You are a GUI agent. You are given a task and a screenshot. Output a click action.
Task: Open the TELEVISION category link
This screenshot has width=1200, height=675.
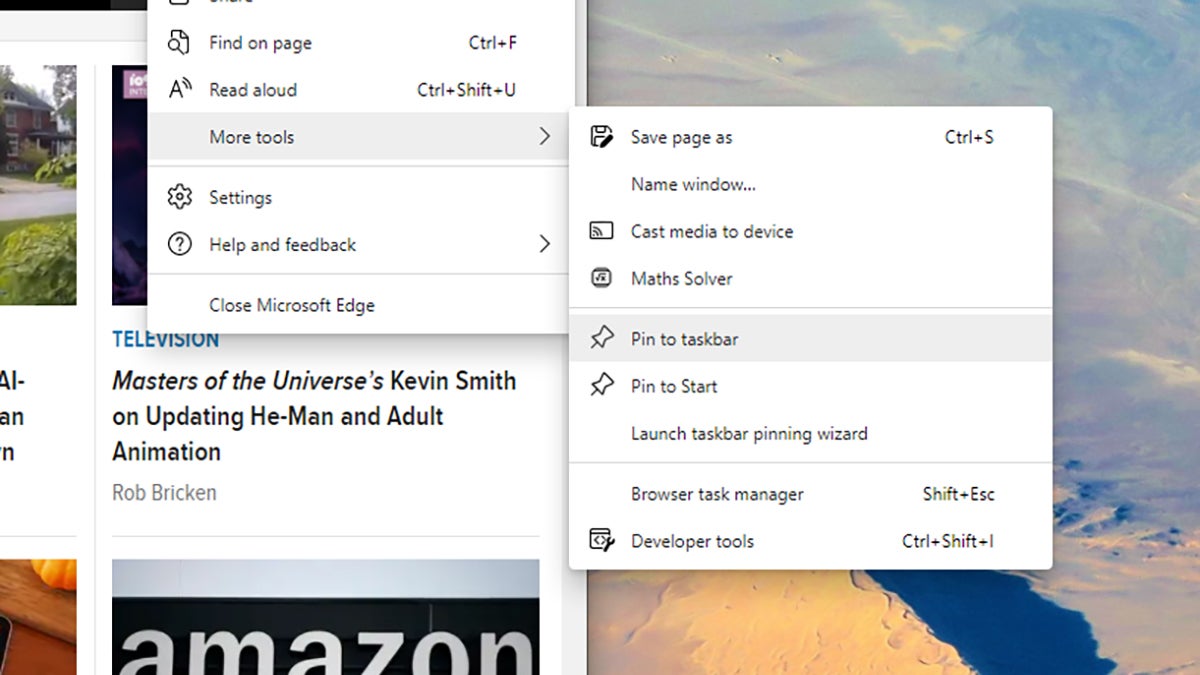(166, 339)
